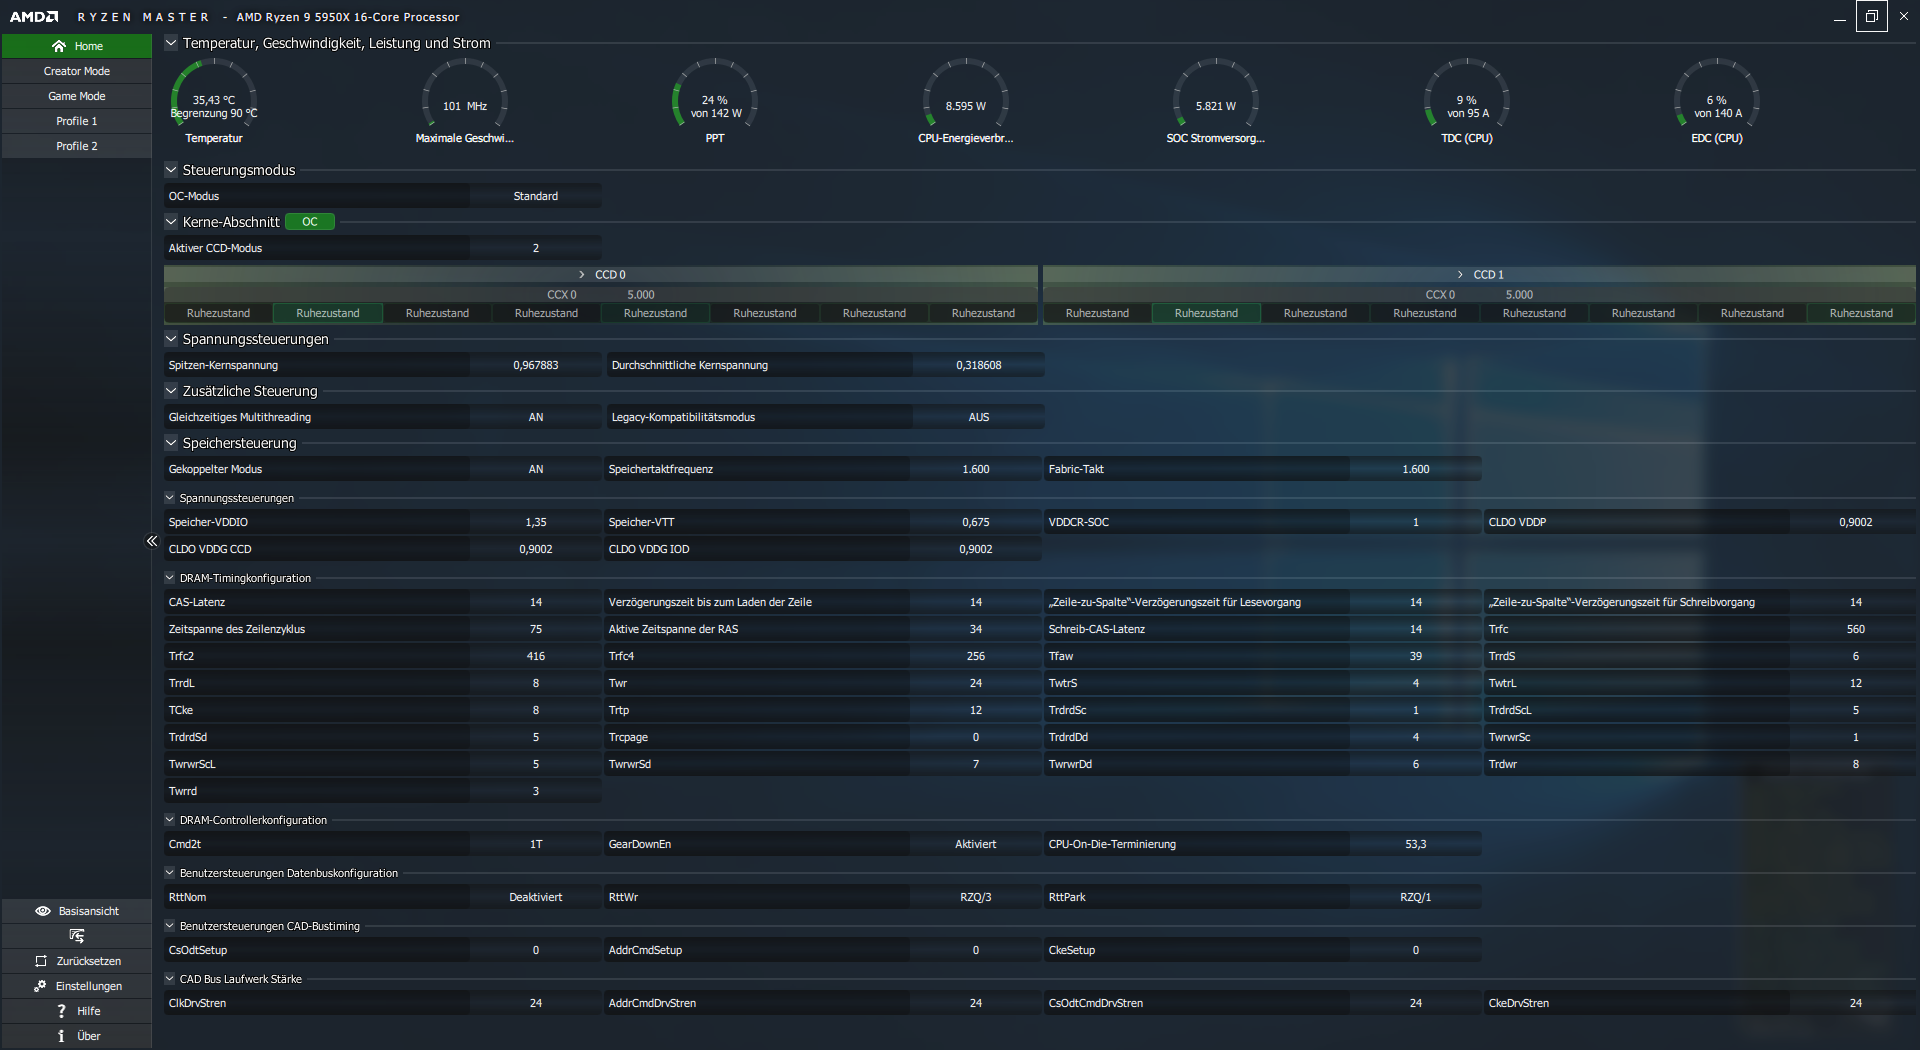Collapse the Zusätzliche Steuerung section
Image resolution: width=1920 pixels, height=1050 pixels.
(171, 391)
